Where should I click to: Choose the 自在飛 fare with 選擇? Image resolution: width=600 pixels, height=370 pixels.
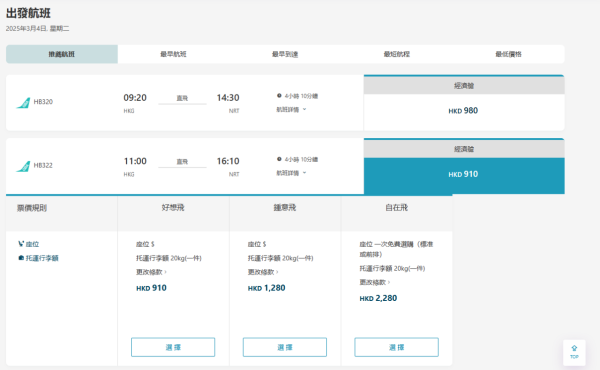click(396, 347)
